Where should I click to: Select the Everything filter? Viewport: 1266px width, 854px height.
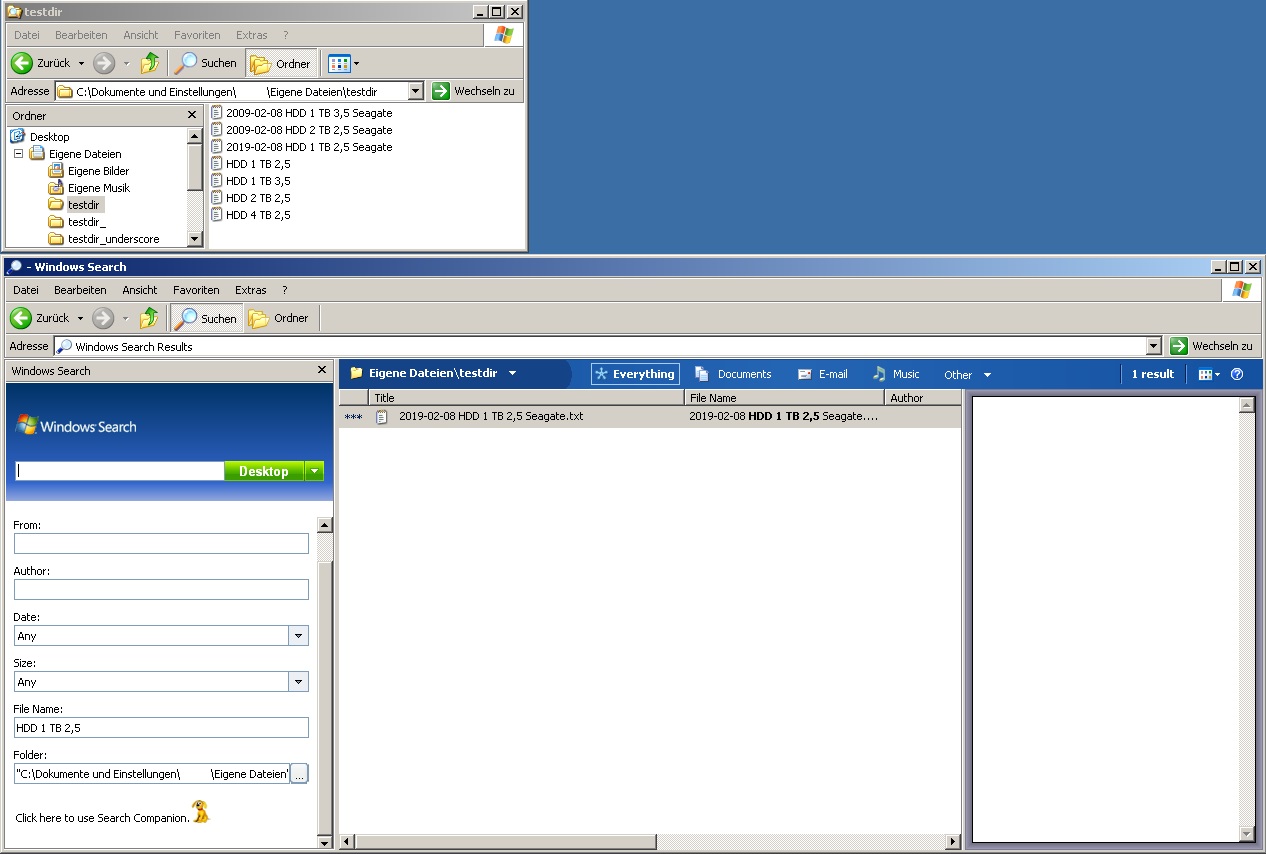(x=635, y=374)
